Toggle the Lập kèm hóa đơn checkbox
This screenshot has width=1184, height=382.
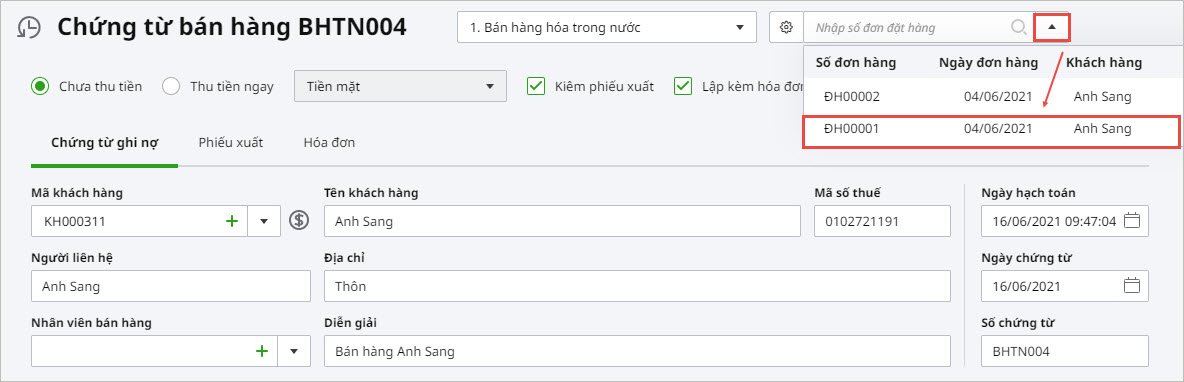(x=683, y=86)
